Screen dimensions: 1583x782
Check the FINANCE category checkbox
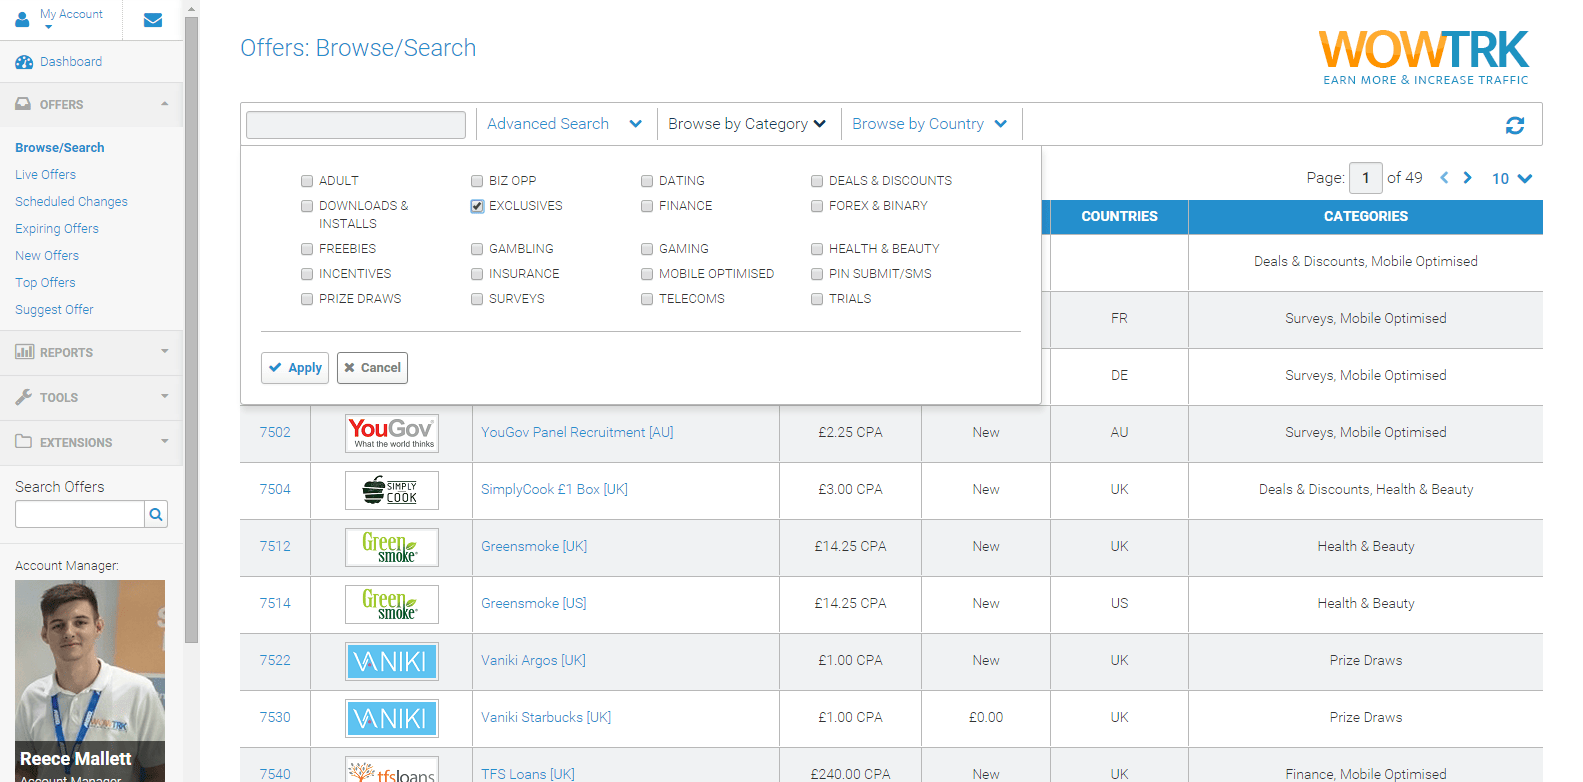pyautogui.click(x=647, y=206)
